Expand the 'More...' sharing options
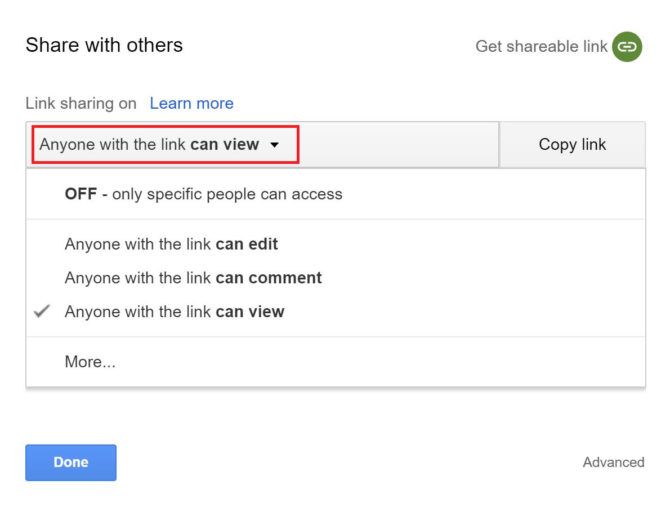 click(90, 362)
